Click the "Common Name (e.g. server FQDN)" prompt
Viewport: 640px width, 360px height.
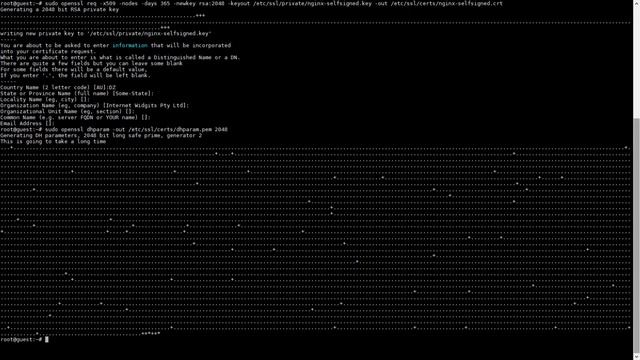tap(76, 117)
